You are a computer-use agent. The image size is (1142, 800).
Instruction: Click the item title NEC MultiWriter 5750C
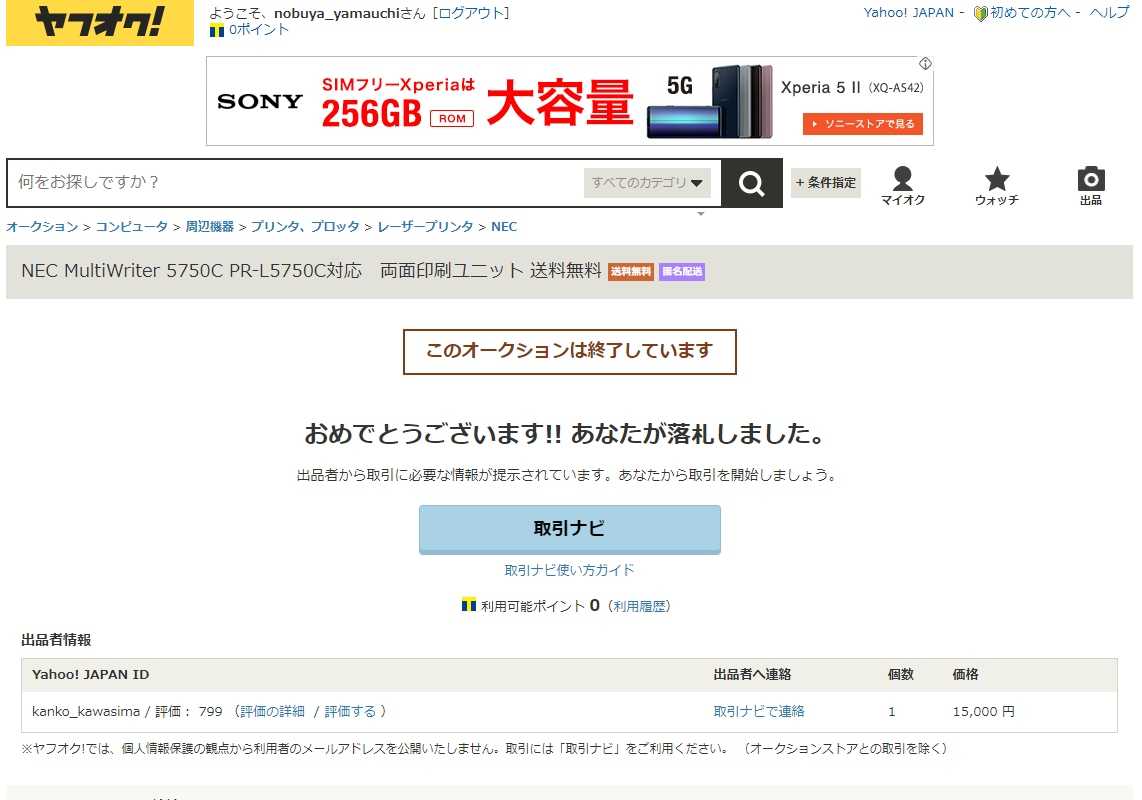(311, 271)
